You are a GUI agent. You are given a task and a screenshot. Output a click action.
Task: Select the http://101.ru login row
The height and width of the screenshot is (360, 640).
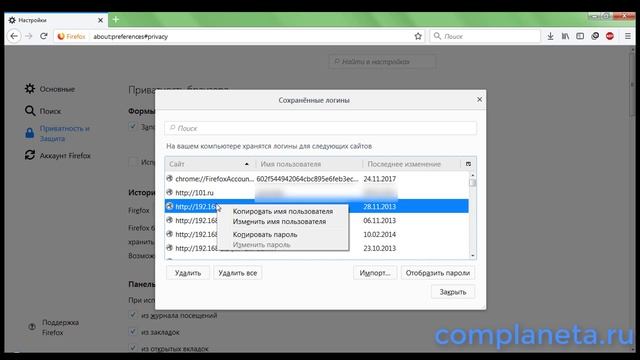[x=317, y=193]
